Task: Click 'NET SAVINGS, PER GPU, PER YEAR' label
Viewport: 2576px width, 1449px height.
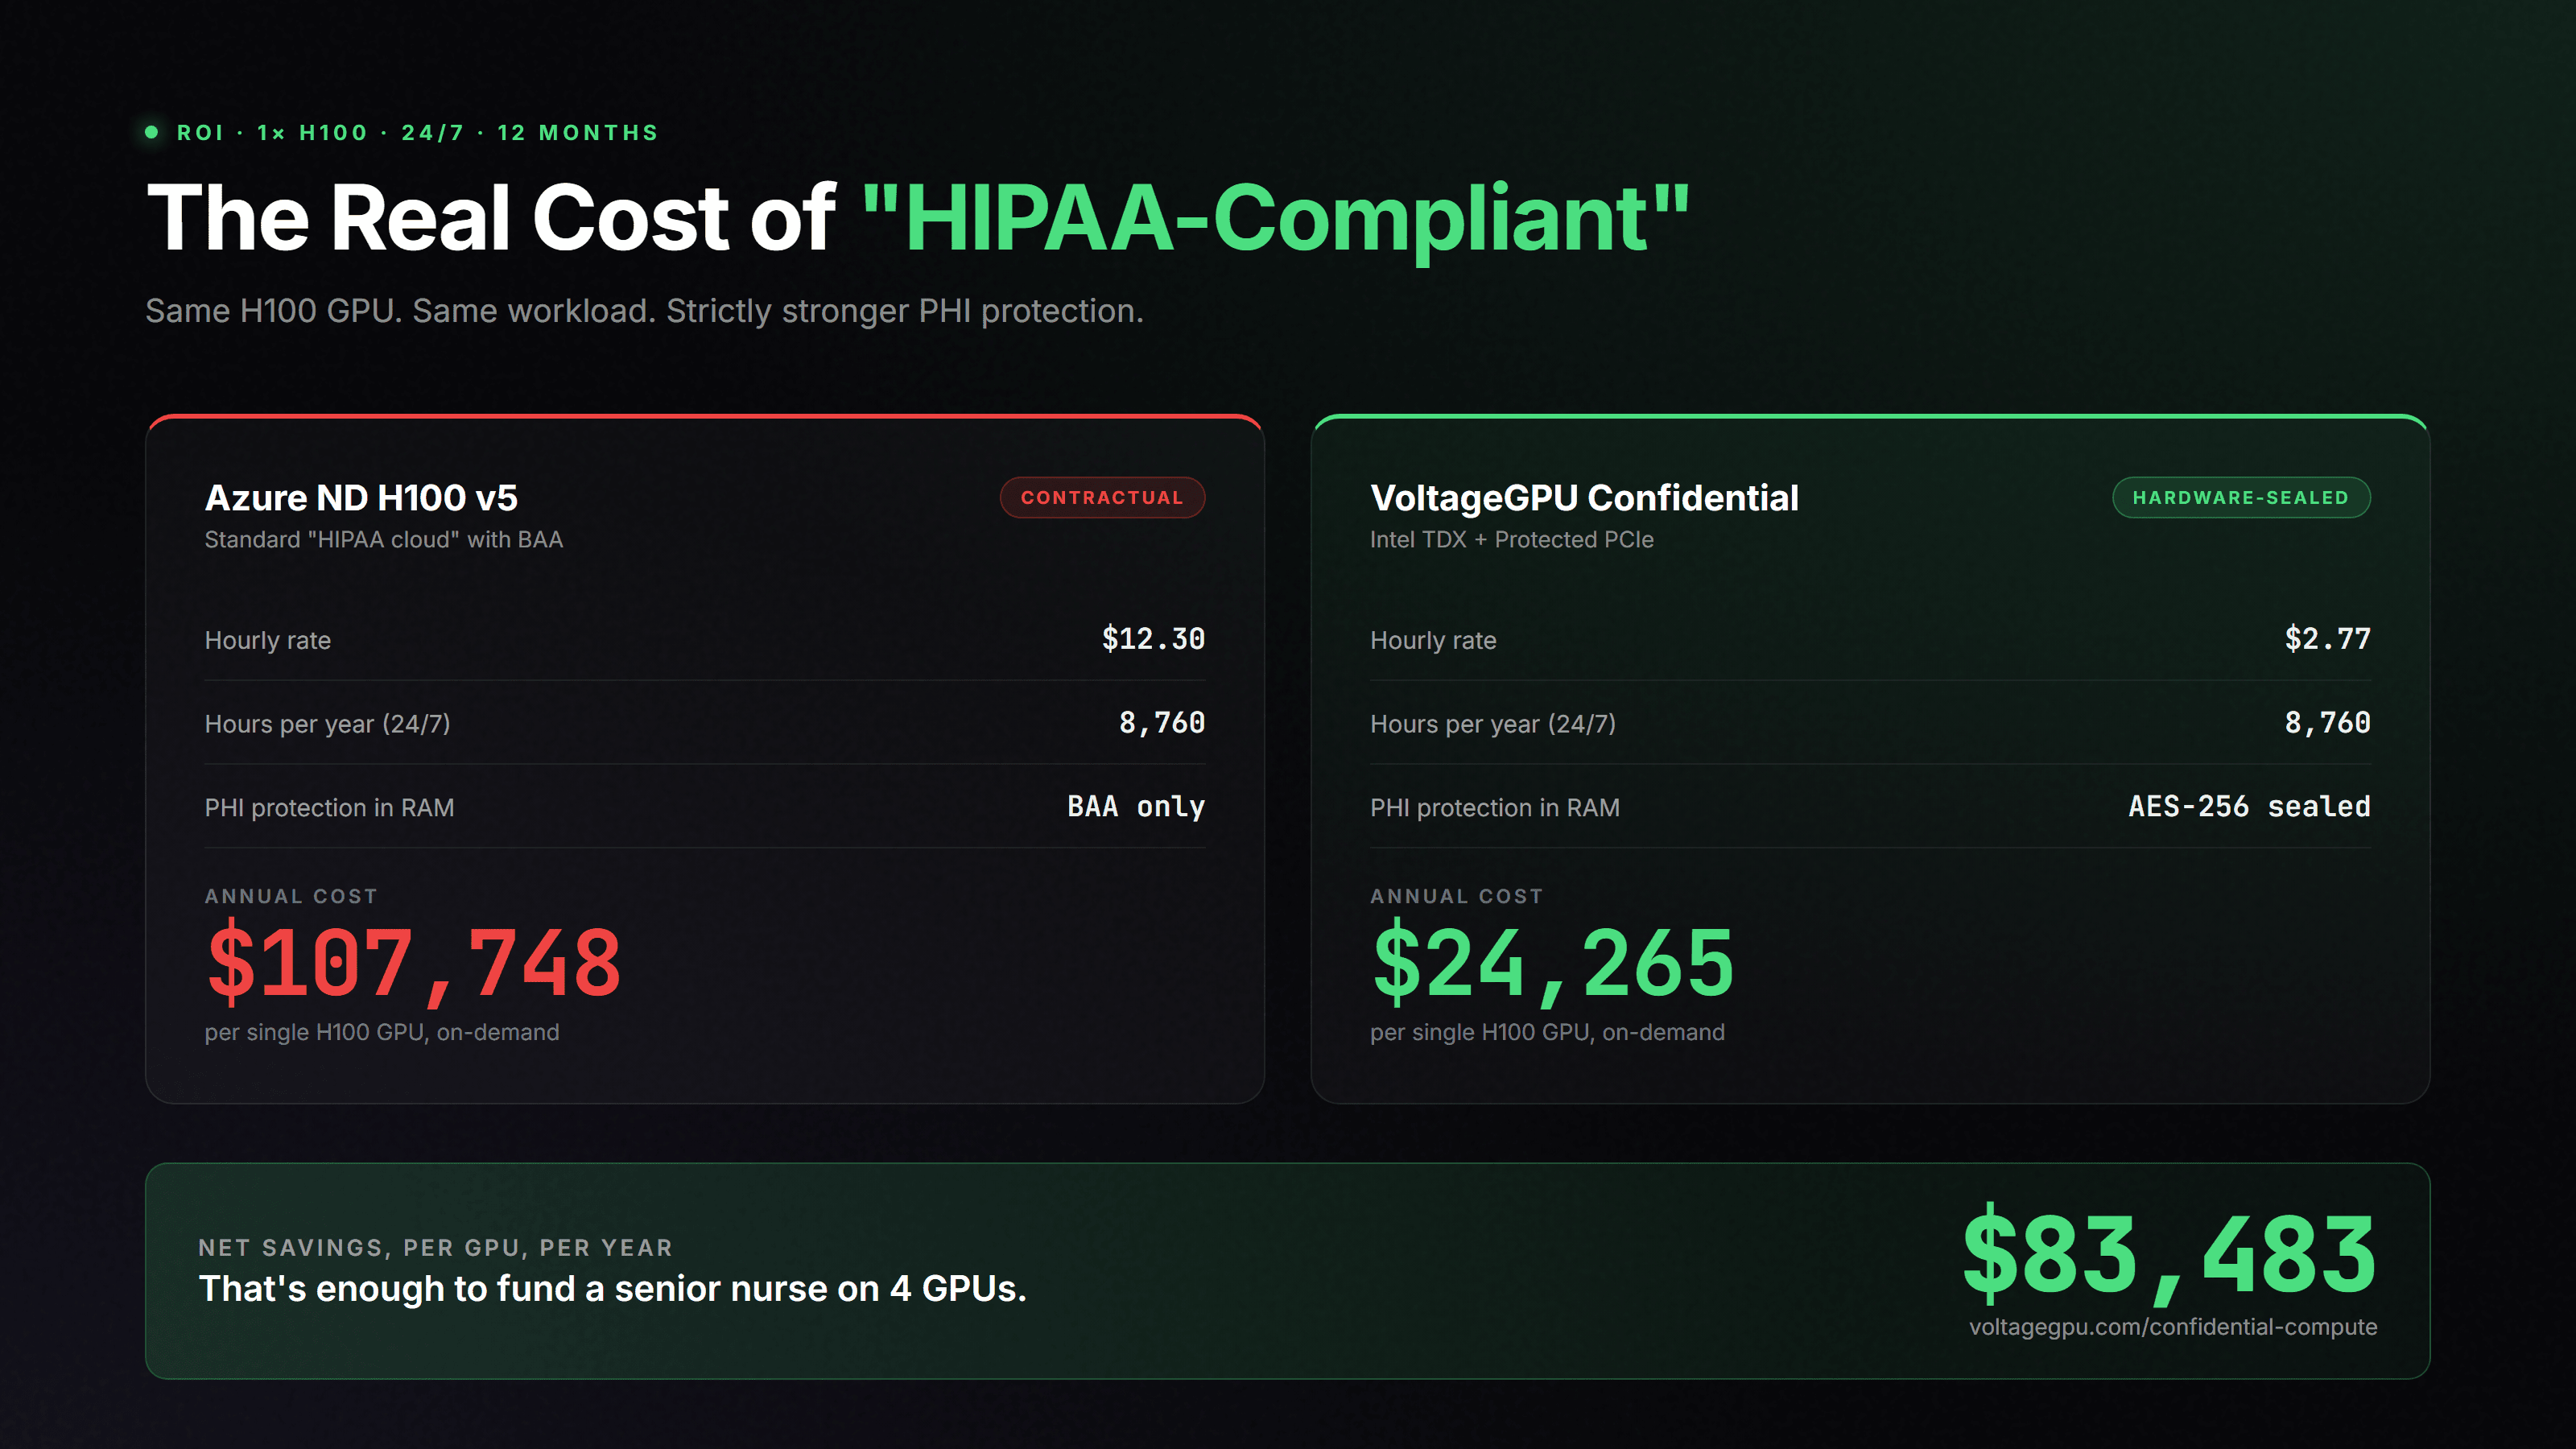Action: [436, 1248]
